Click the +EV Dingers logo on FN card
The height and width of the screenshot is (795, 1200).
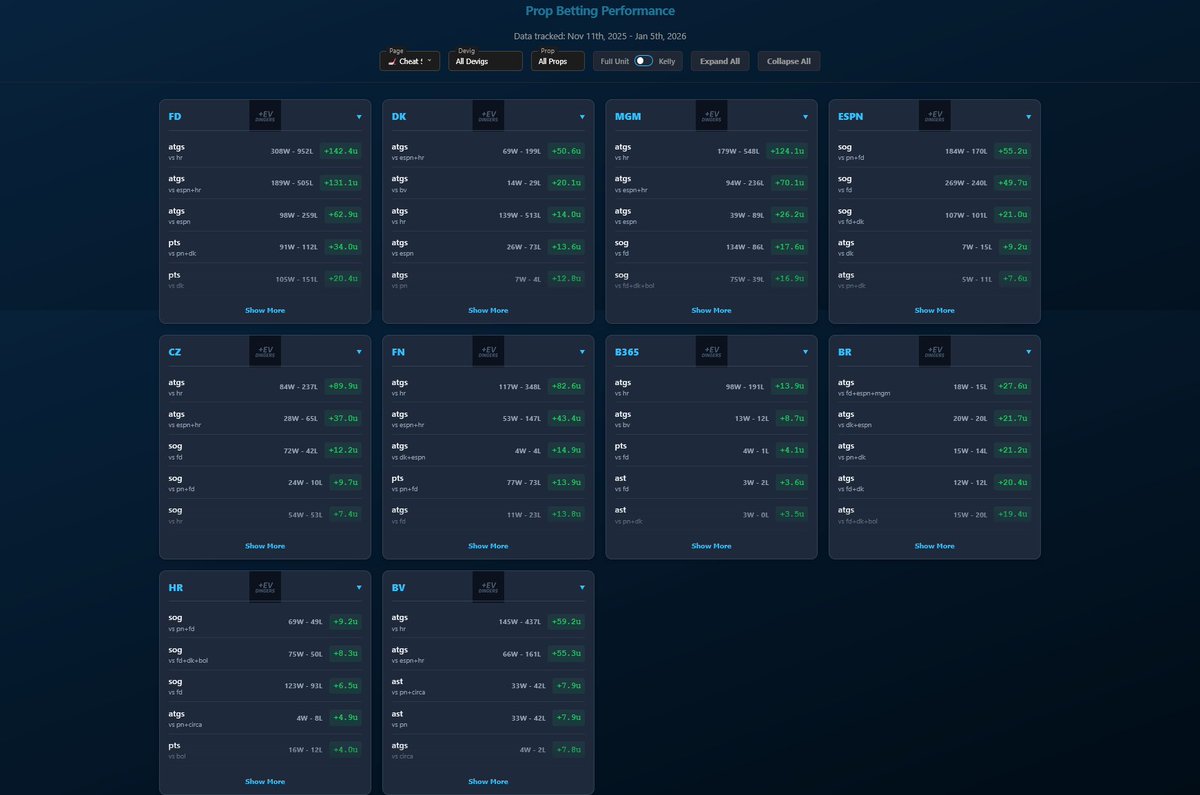(488, 352)
